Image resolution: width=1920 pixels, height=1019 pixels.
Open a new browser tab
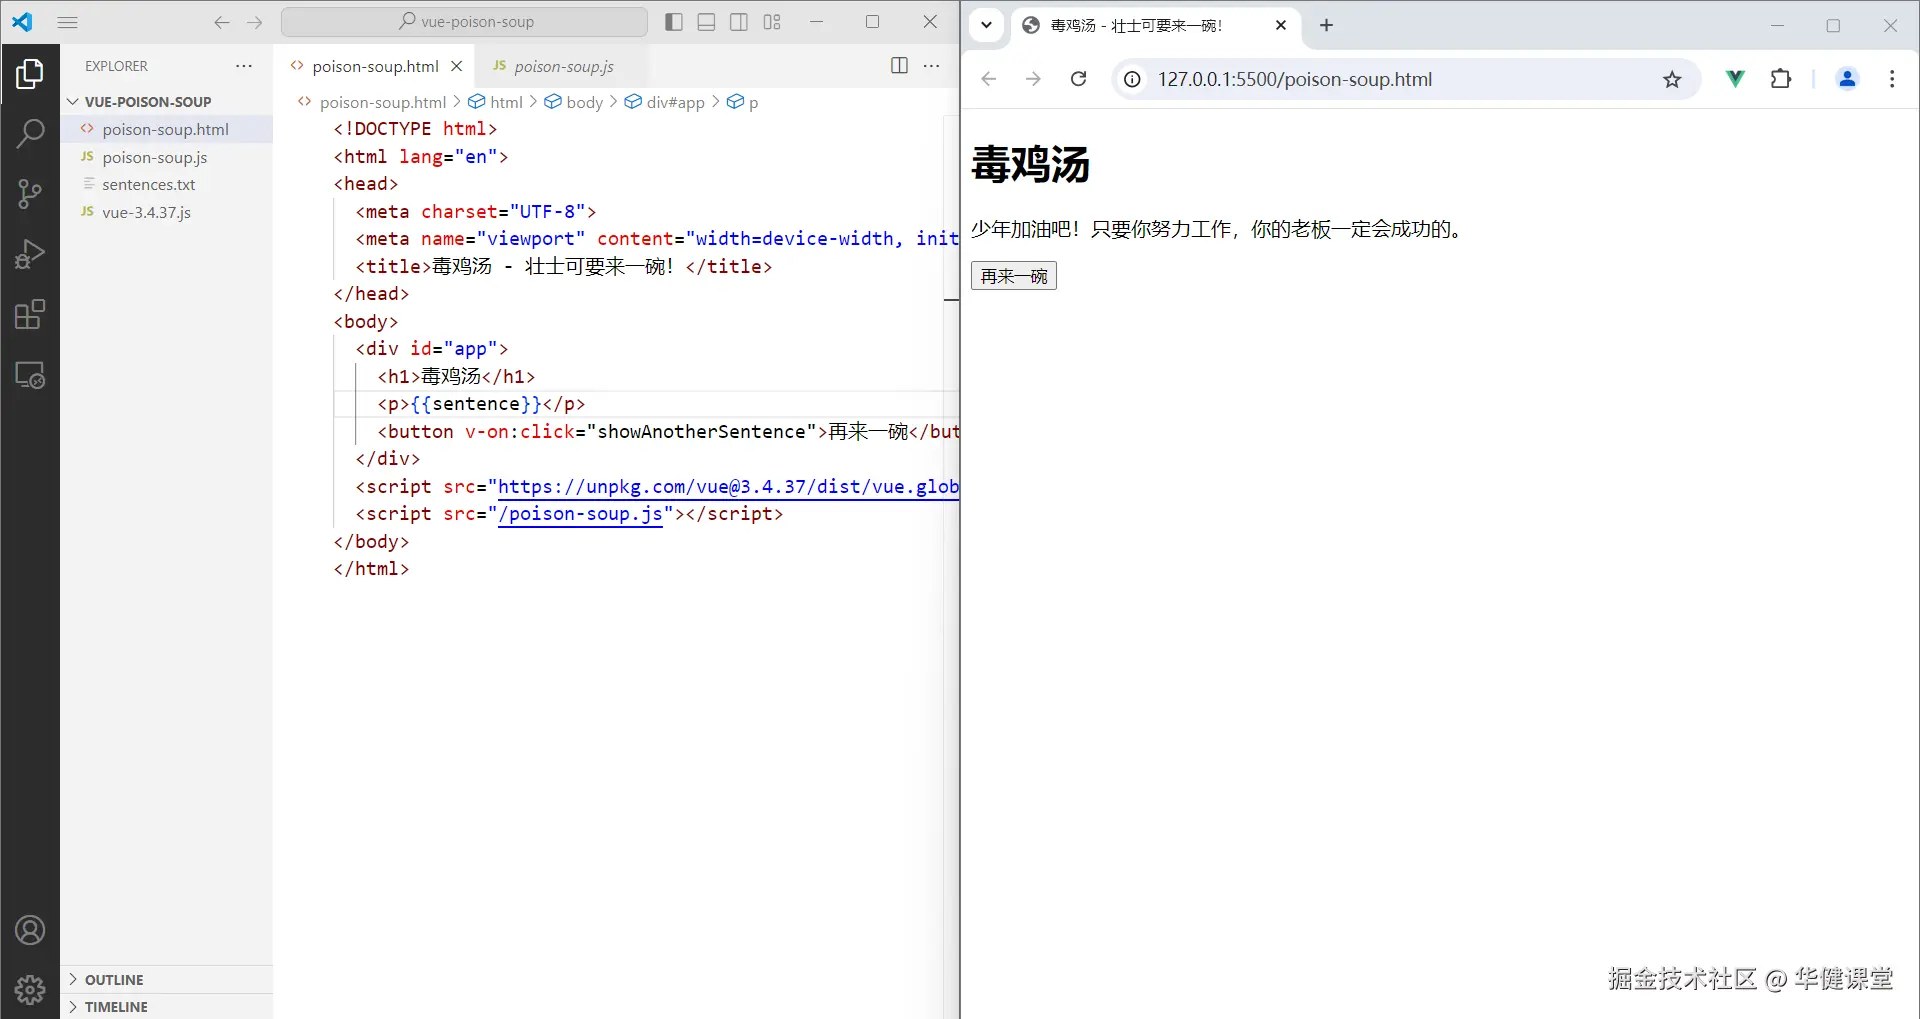pyautogui.click(x=1327, y=26)
